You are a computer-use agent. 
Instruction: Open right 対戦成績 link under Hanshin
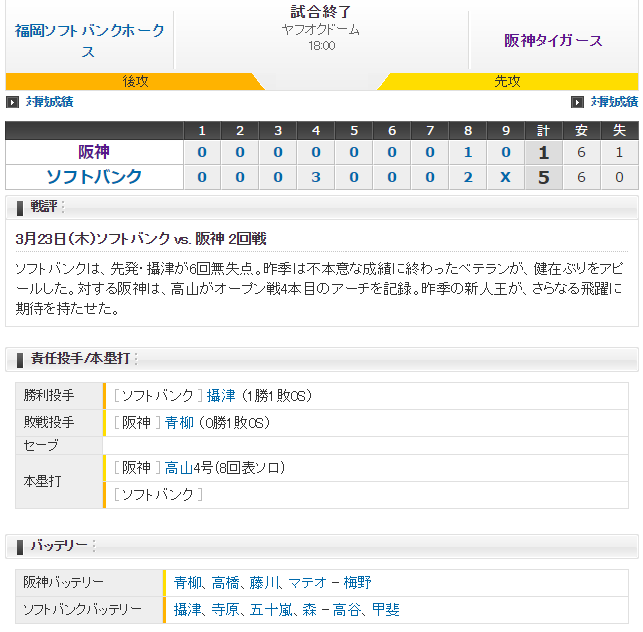(x=614, y=102)
